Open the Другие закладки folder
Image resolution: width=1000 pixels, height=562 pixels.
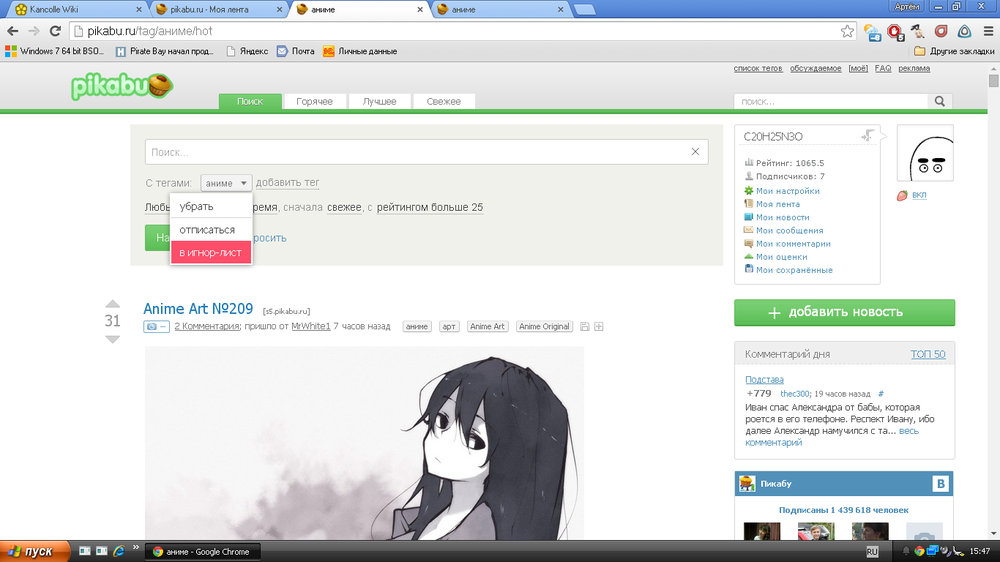coord(954,51)
